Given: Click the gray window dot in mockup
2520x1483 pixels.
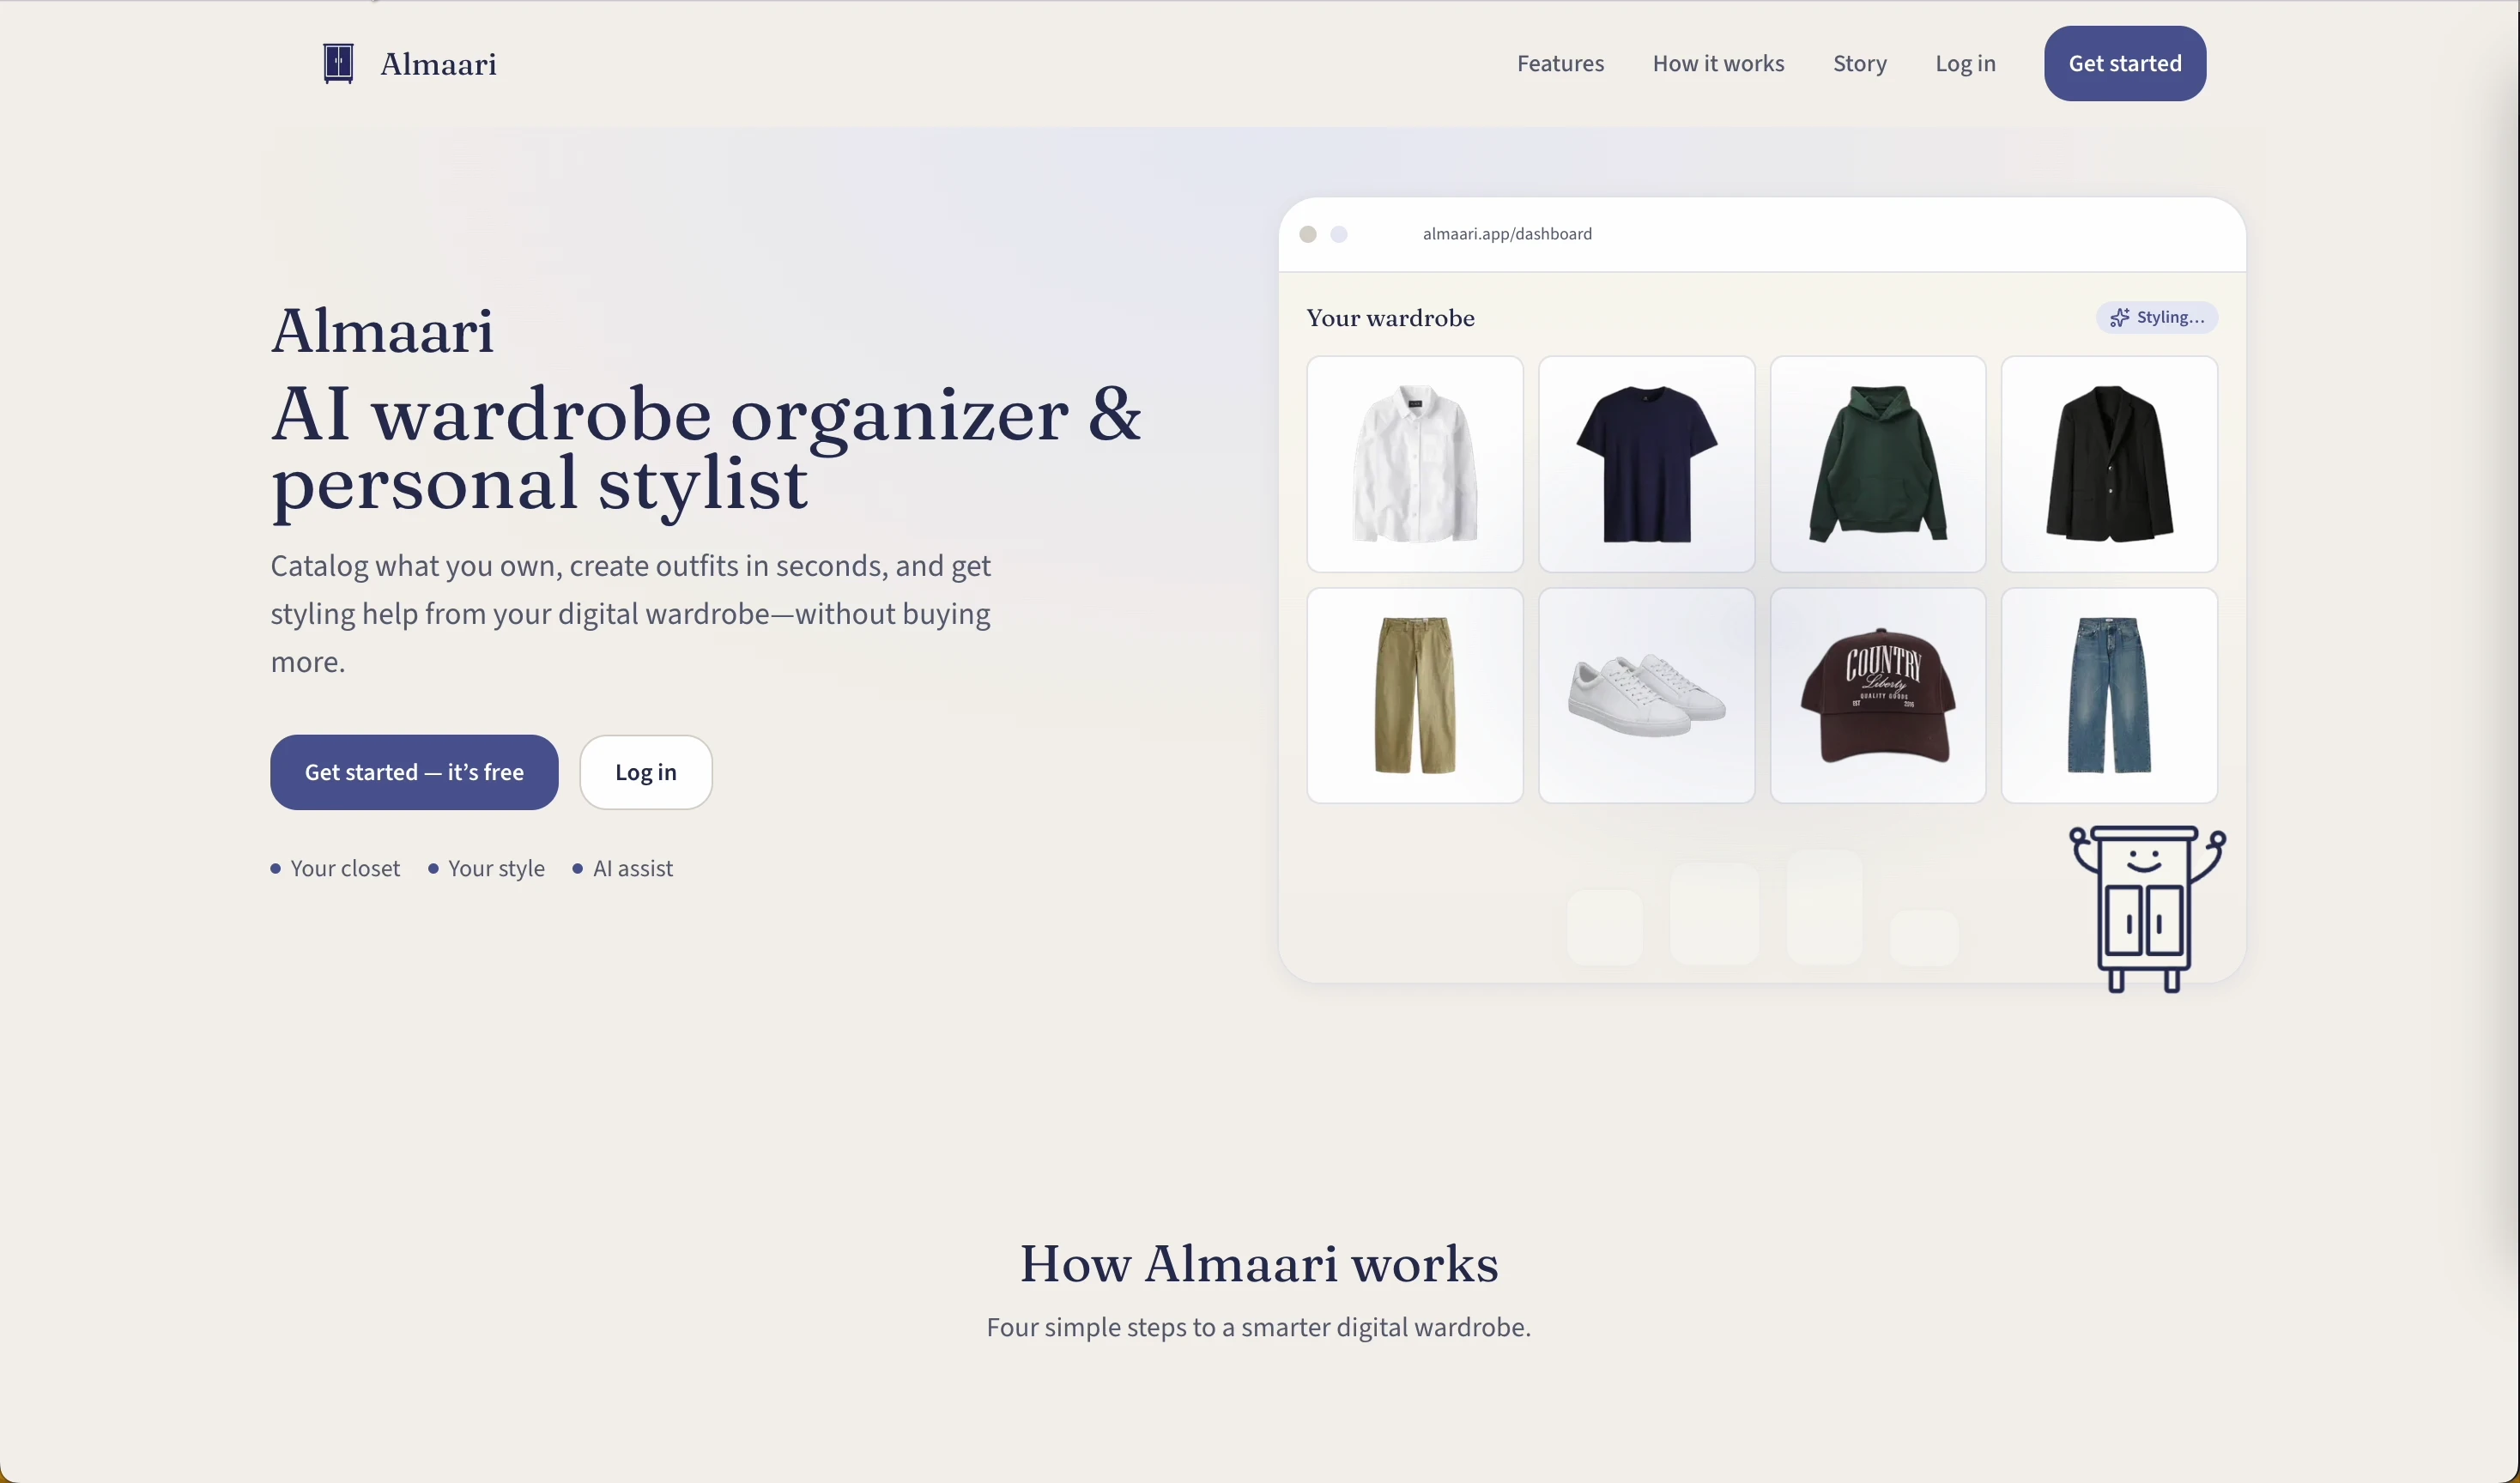Looking at the screenshot, I should coord(1308,234).
